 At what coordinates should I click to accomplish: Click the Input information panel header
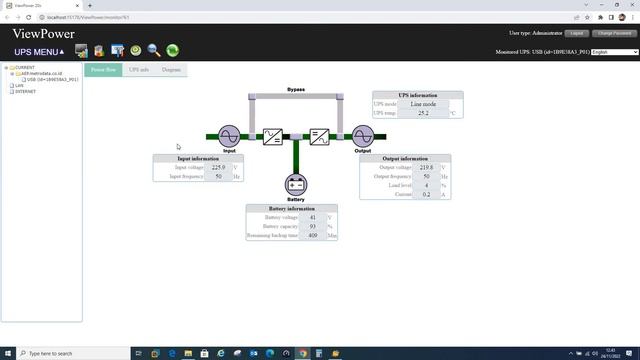[x=198, y=158]
